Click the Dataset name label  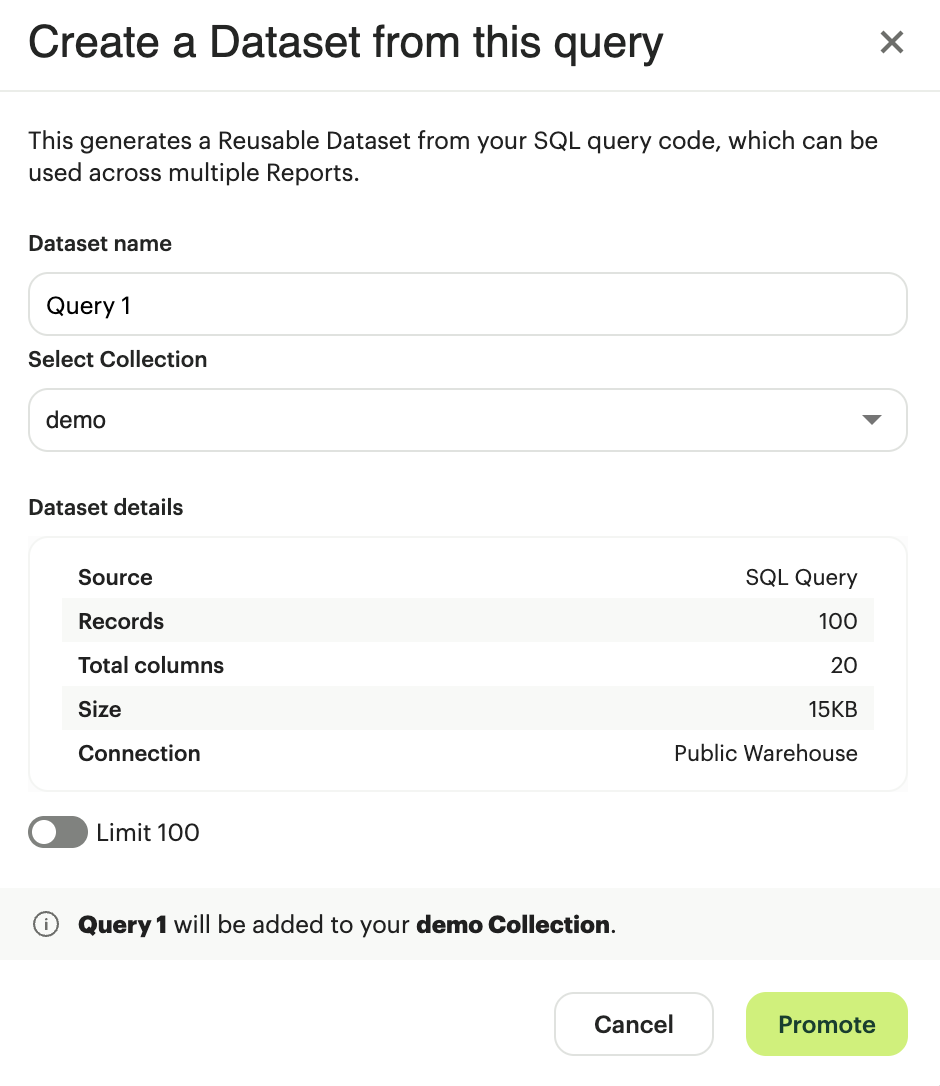click(x=100, y=244)
